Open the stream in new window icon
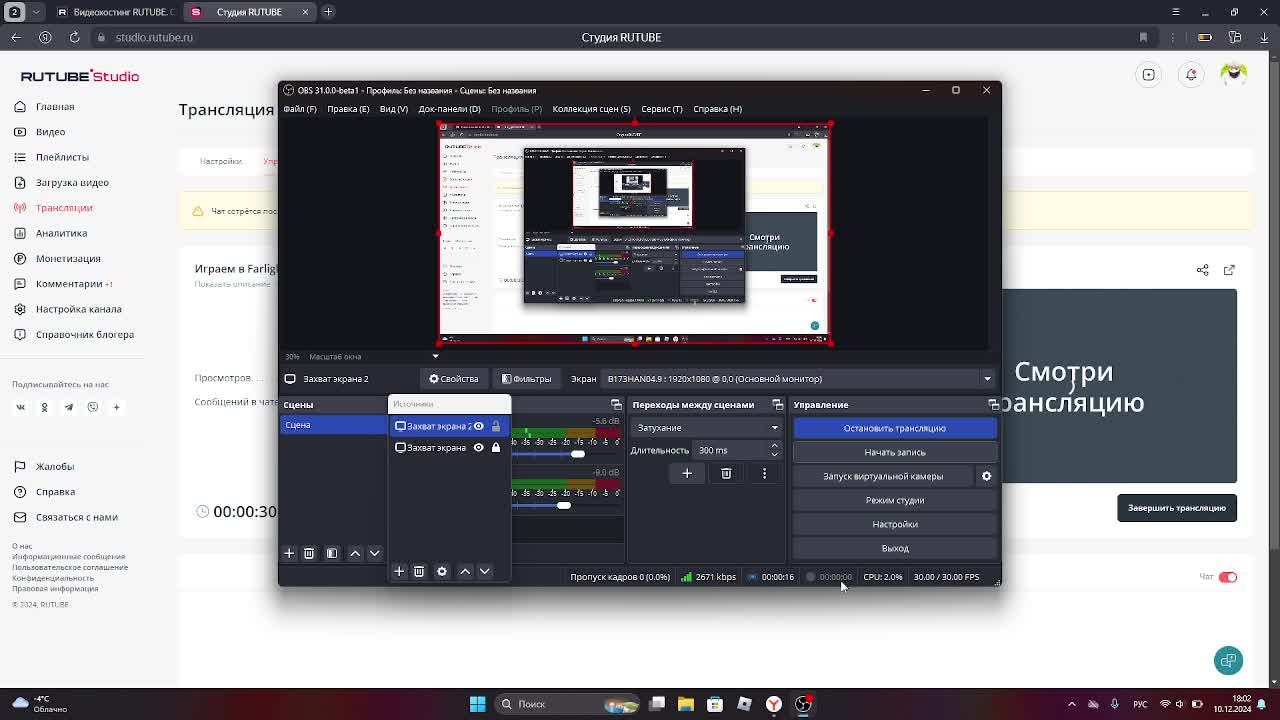Image resolution: width=1280 pixels, height=720 pixels. [x=1229, y=270]
